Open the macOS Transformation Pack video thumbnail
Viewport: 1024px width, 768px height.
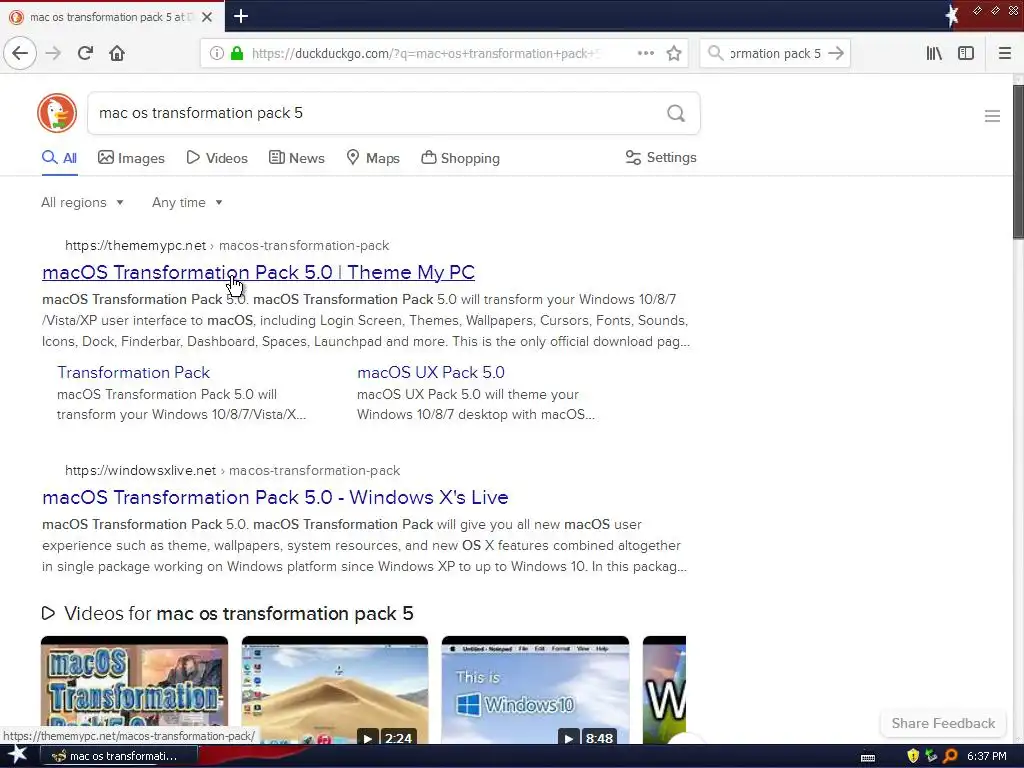[x=135, y=690]
